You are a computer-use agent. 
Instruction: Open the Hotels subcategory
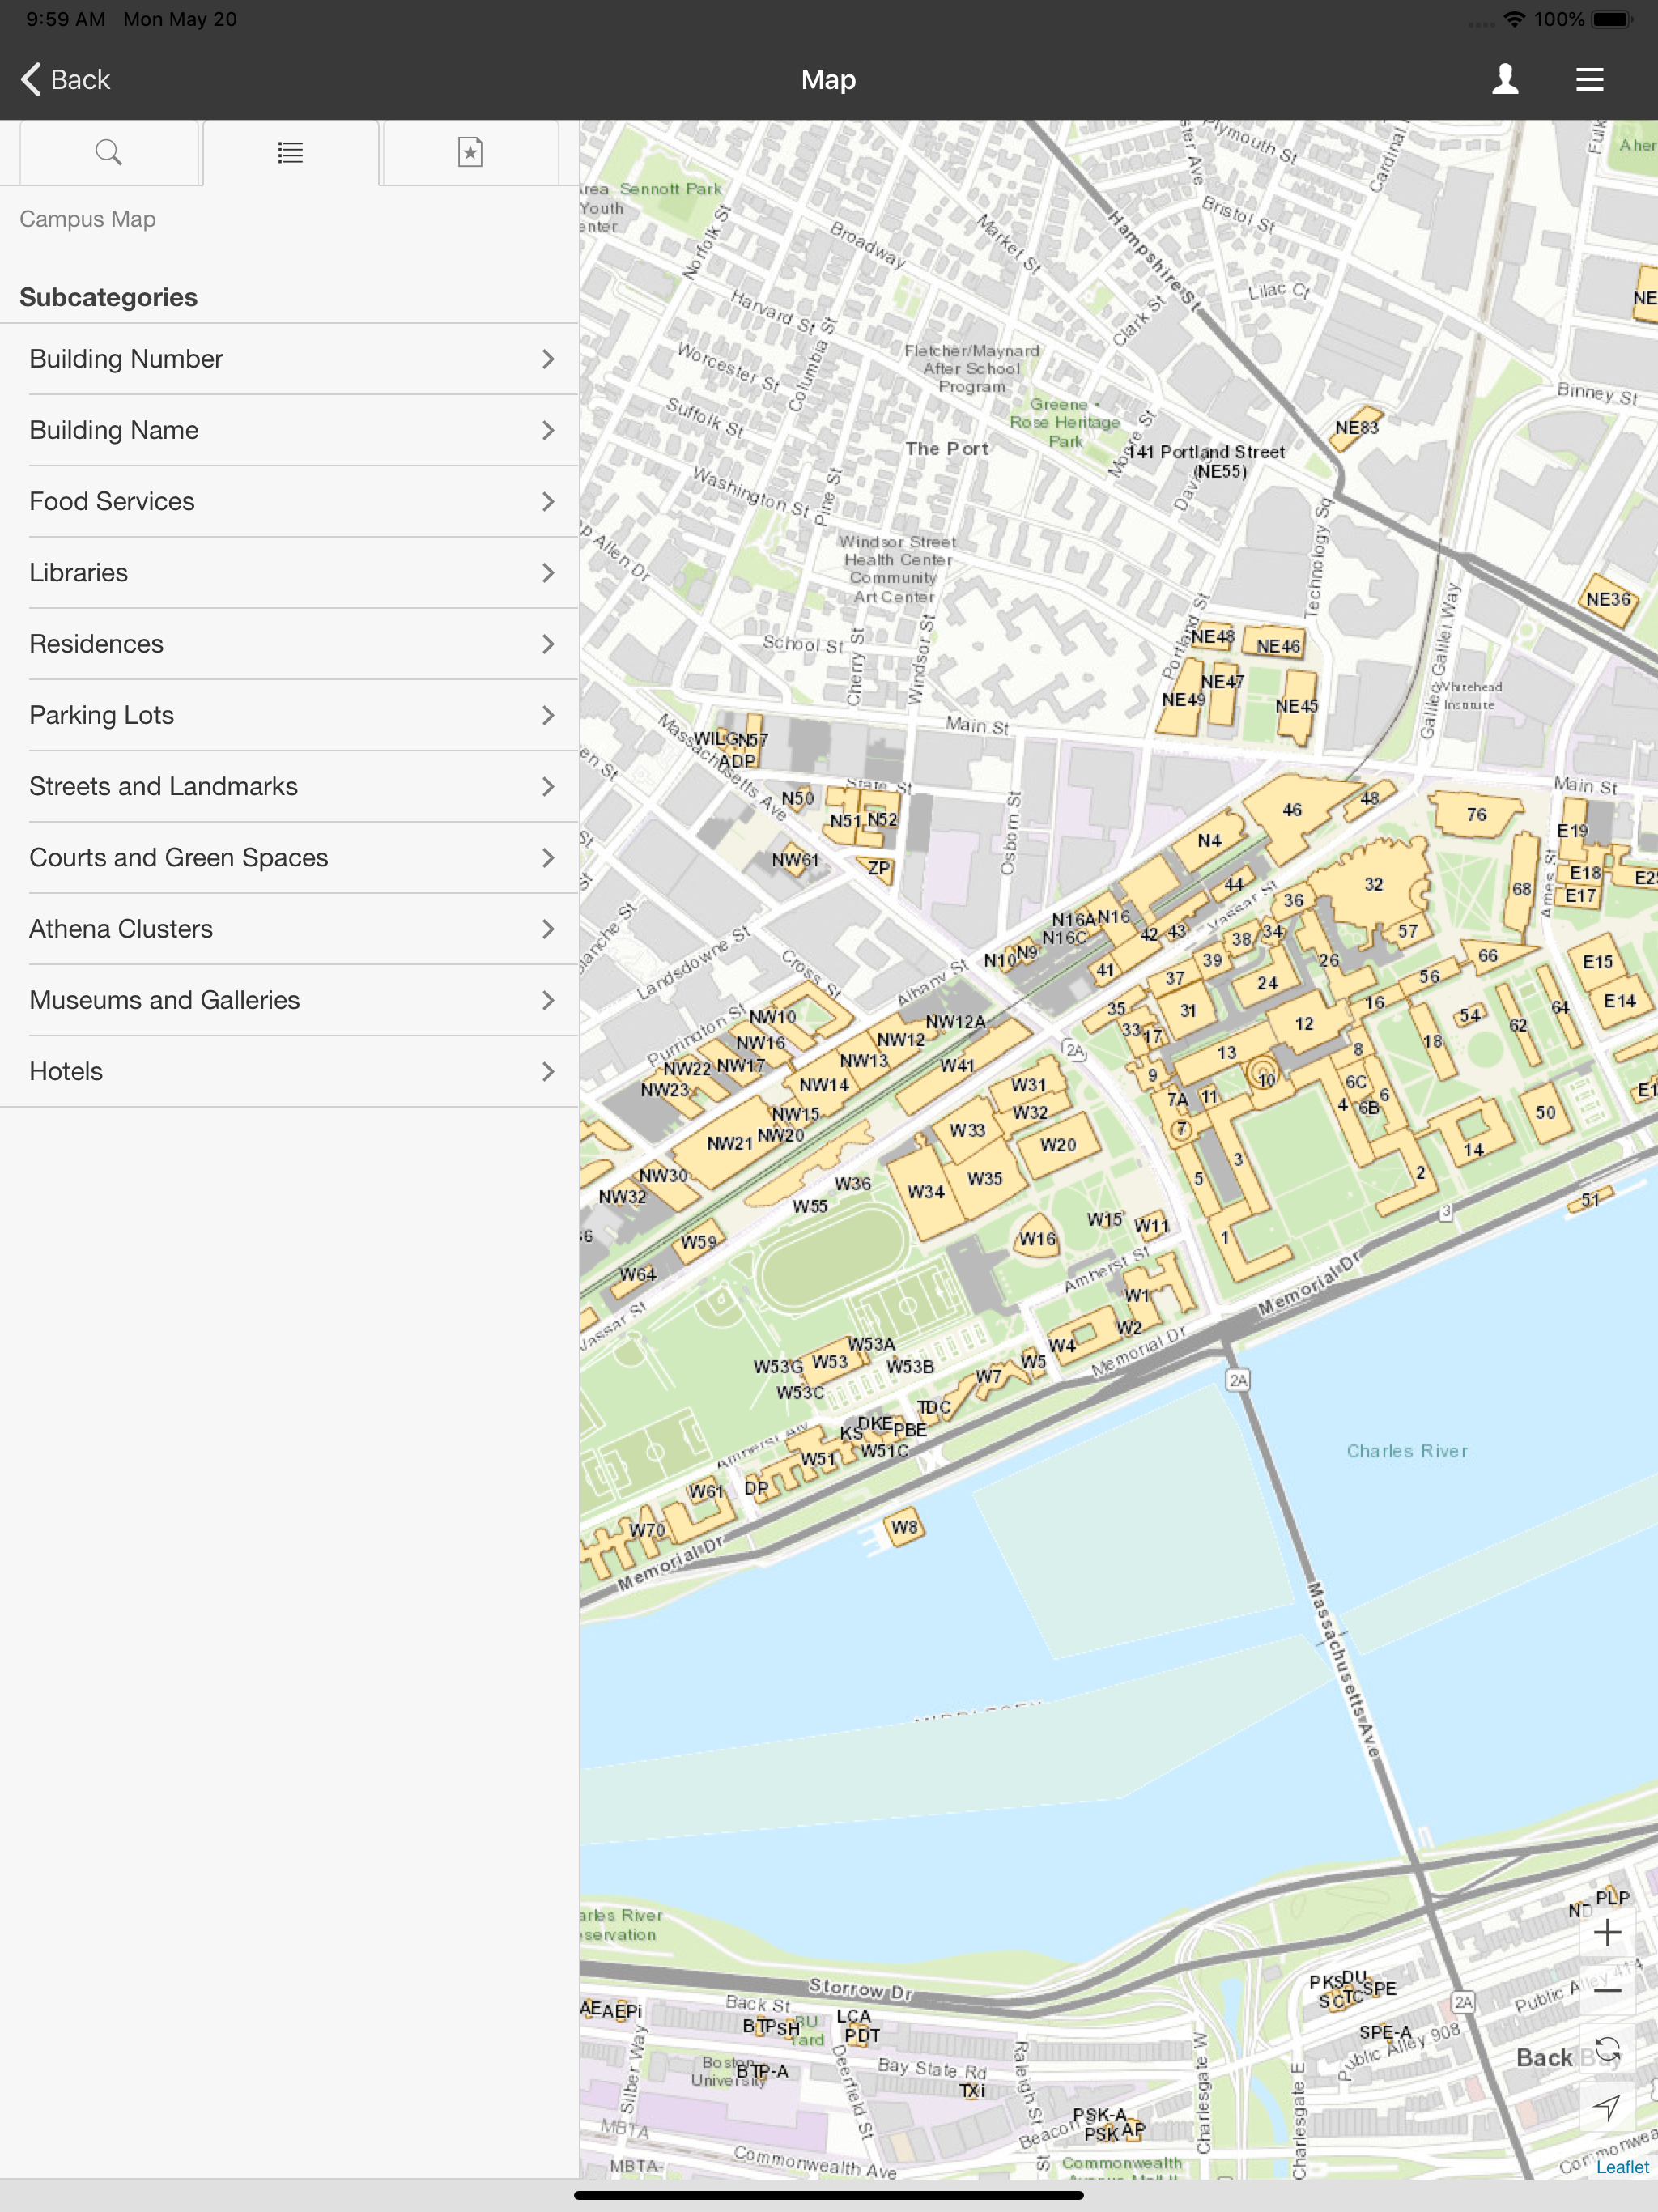pyautogui.click(x=290, y=1071)
